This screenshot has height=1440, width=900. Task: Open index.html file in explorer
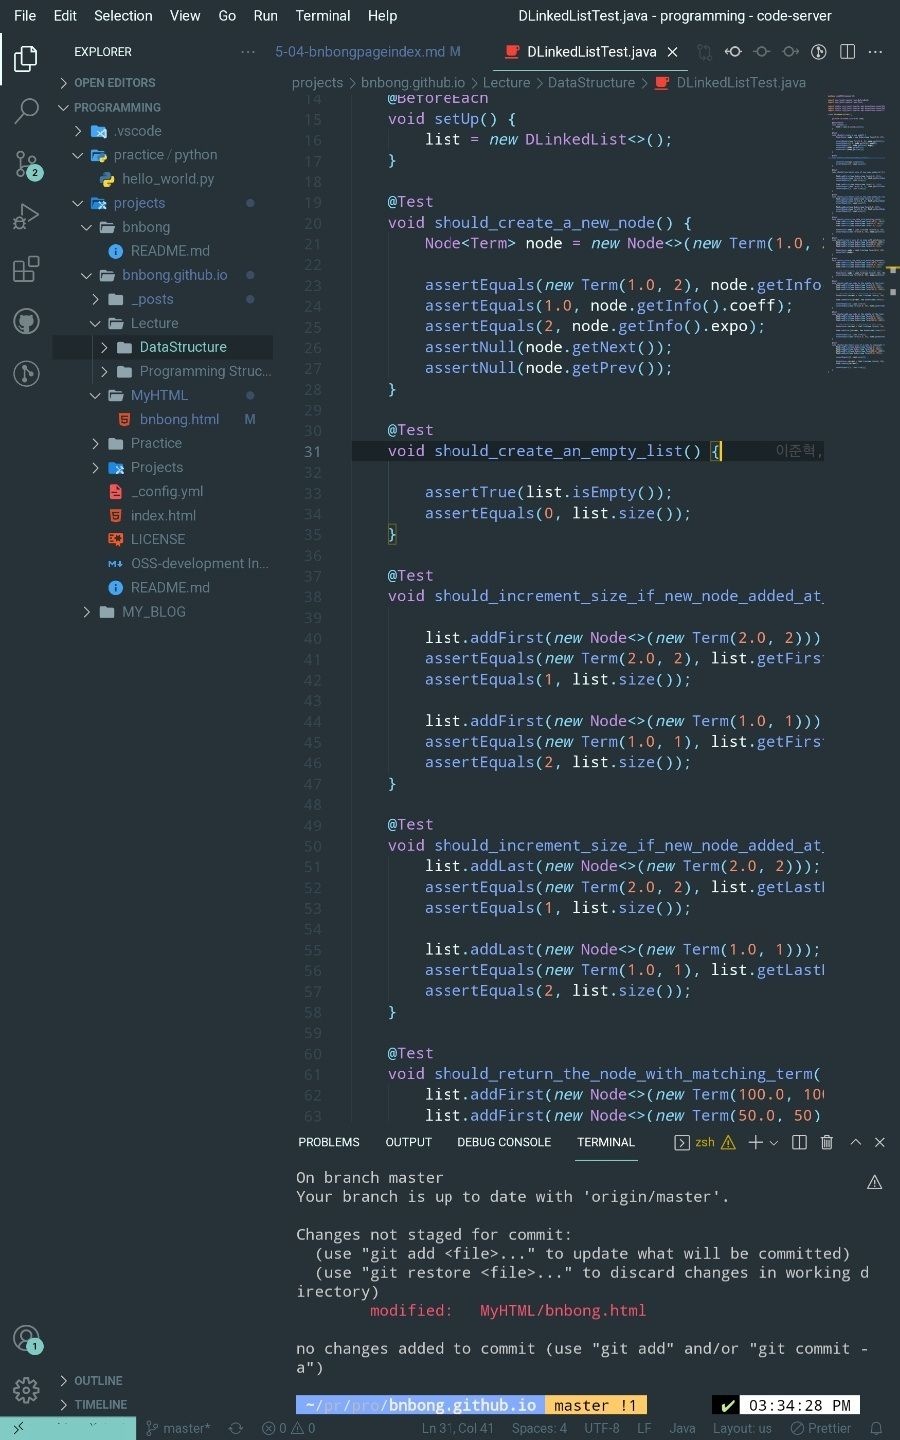tap(163, 515)
